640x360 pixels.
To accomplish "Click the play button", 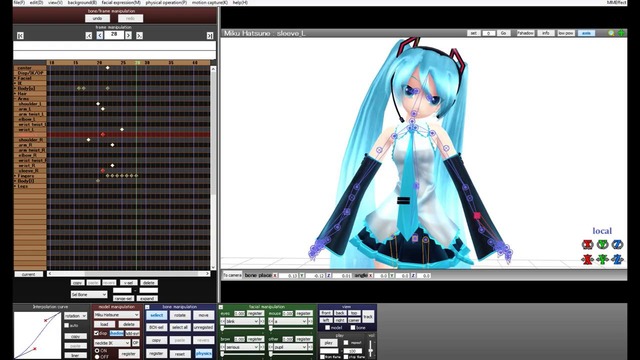I will click(329, 343).
